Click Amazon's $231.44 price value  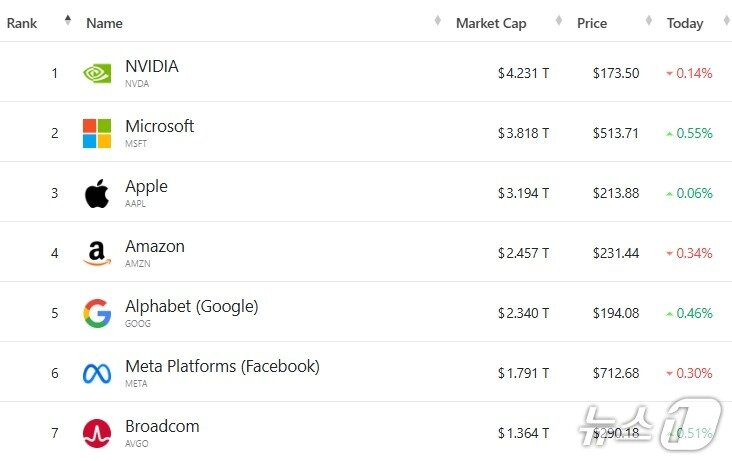pos(615,253)
